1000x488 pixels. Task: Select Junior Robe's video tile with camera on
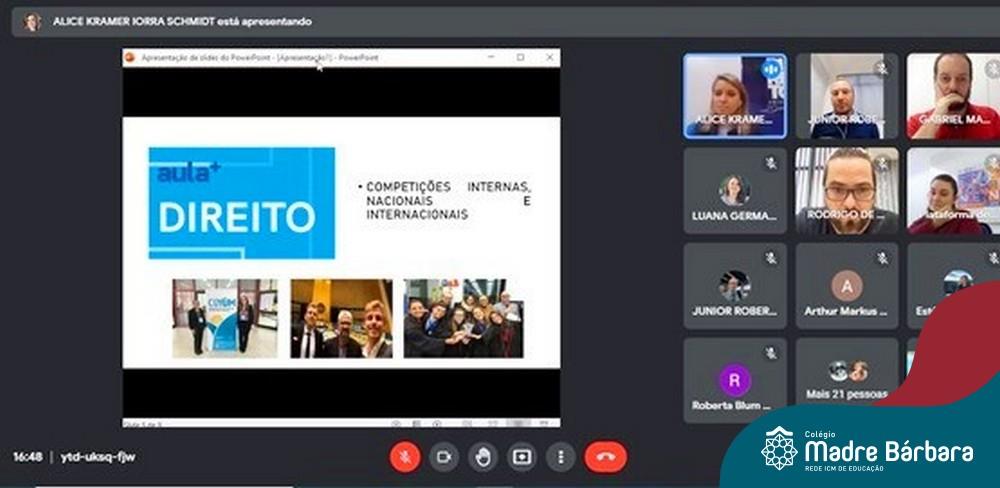[x=847, y=96]
